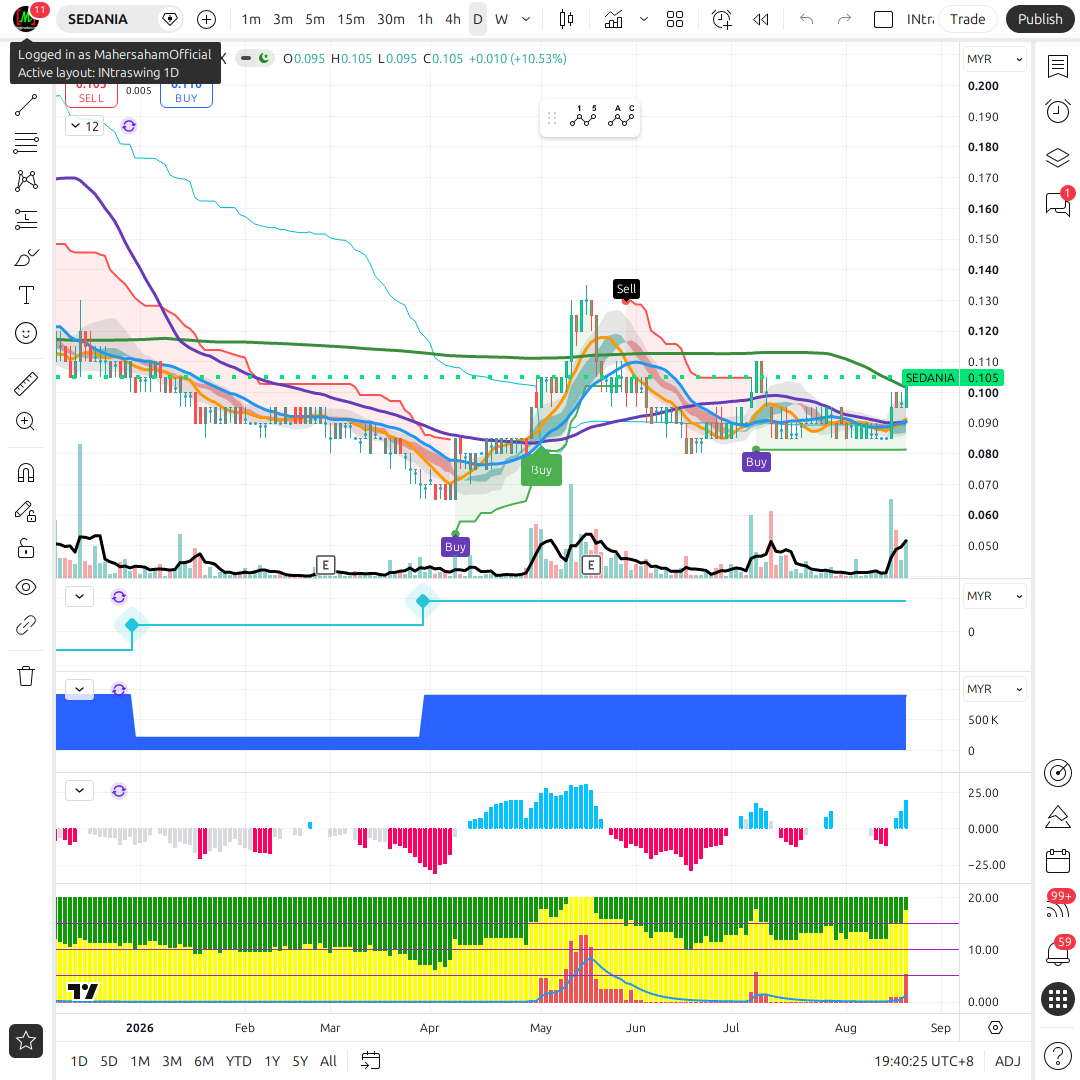Toggle ADJ adjusted data setting
Viewport: 1080px width, 1080px height.
(1008, 1061)
